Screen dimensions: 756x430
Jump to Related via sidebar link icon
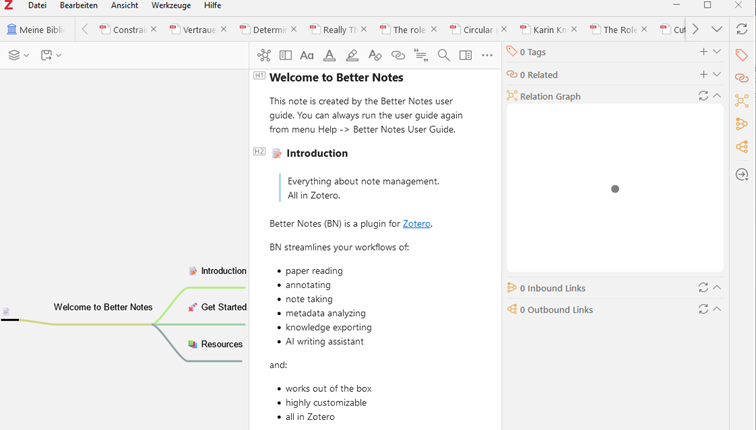[742, 78]
